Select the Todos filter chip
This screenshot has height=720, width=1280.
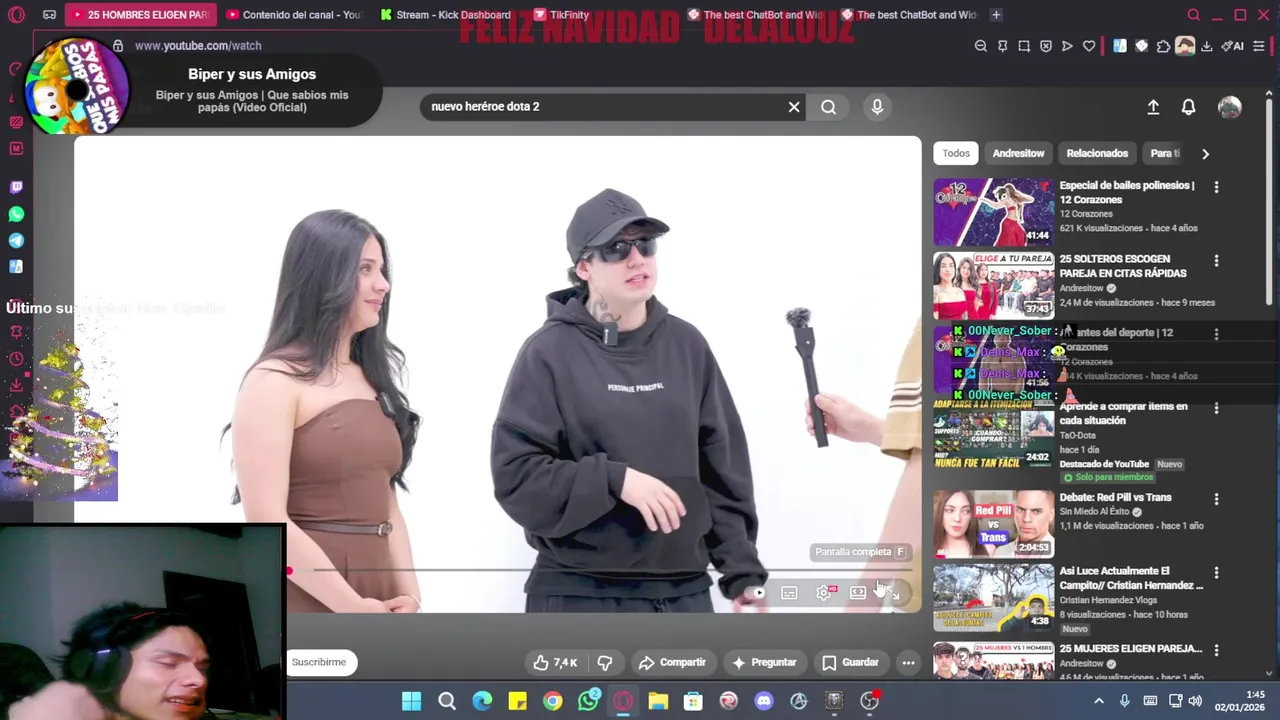click(956, 153)
